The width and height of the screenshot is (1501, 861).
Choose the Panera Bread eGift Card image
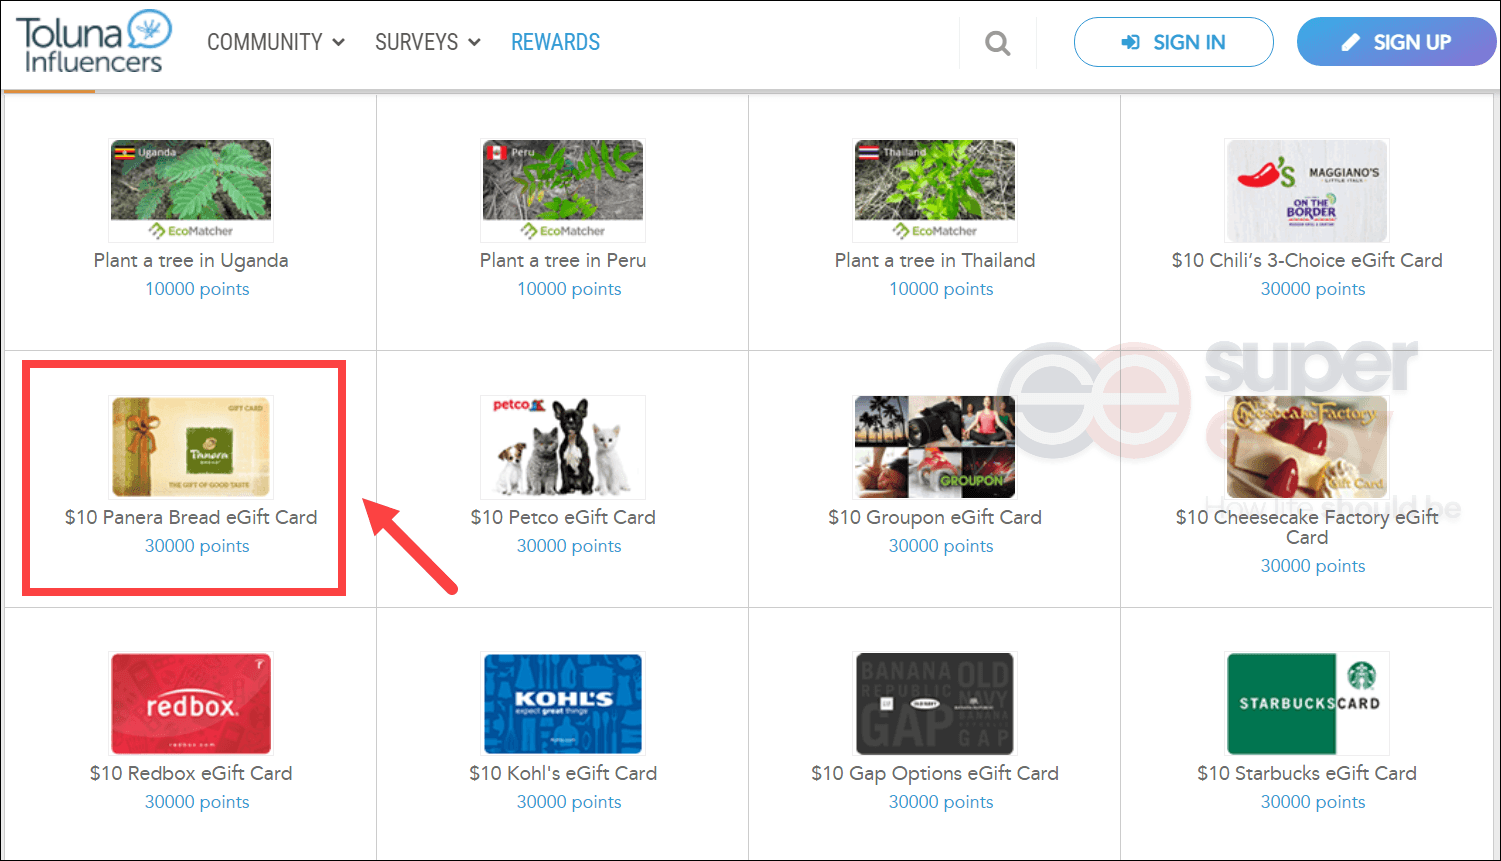191,447
